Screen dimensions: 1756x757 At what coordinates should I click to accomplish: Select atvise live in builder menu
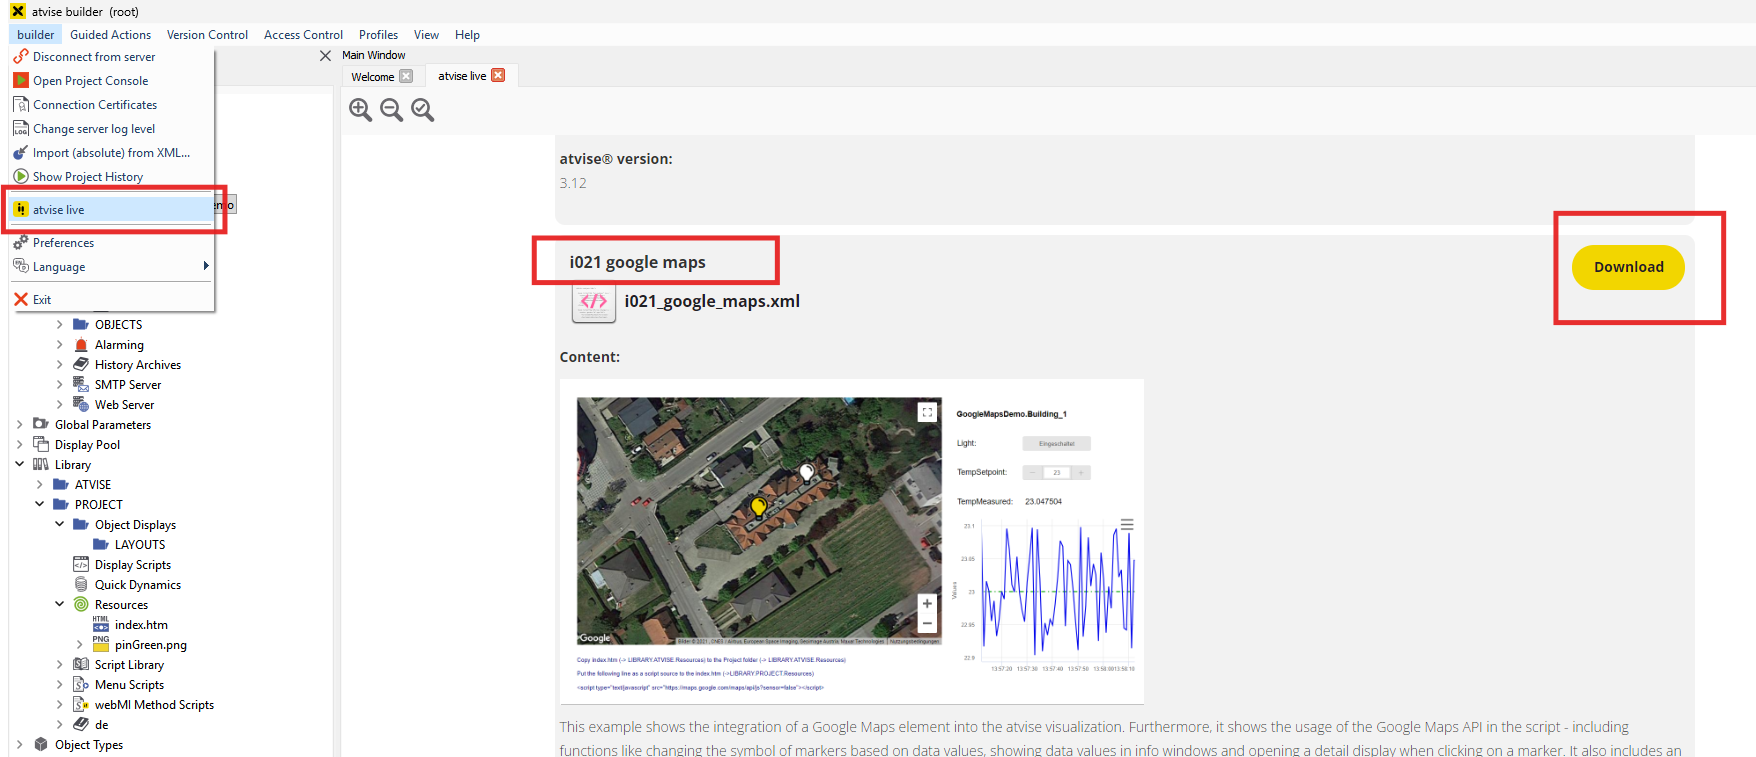click(111, 210)
